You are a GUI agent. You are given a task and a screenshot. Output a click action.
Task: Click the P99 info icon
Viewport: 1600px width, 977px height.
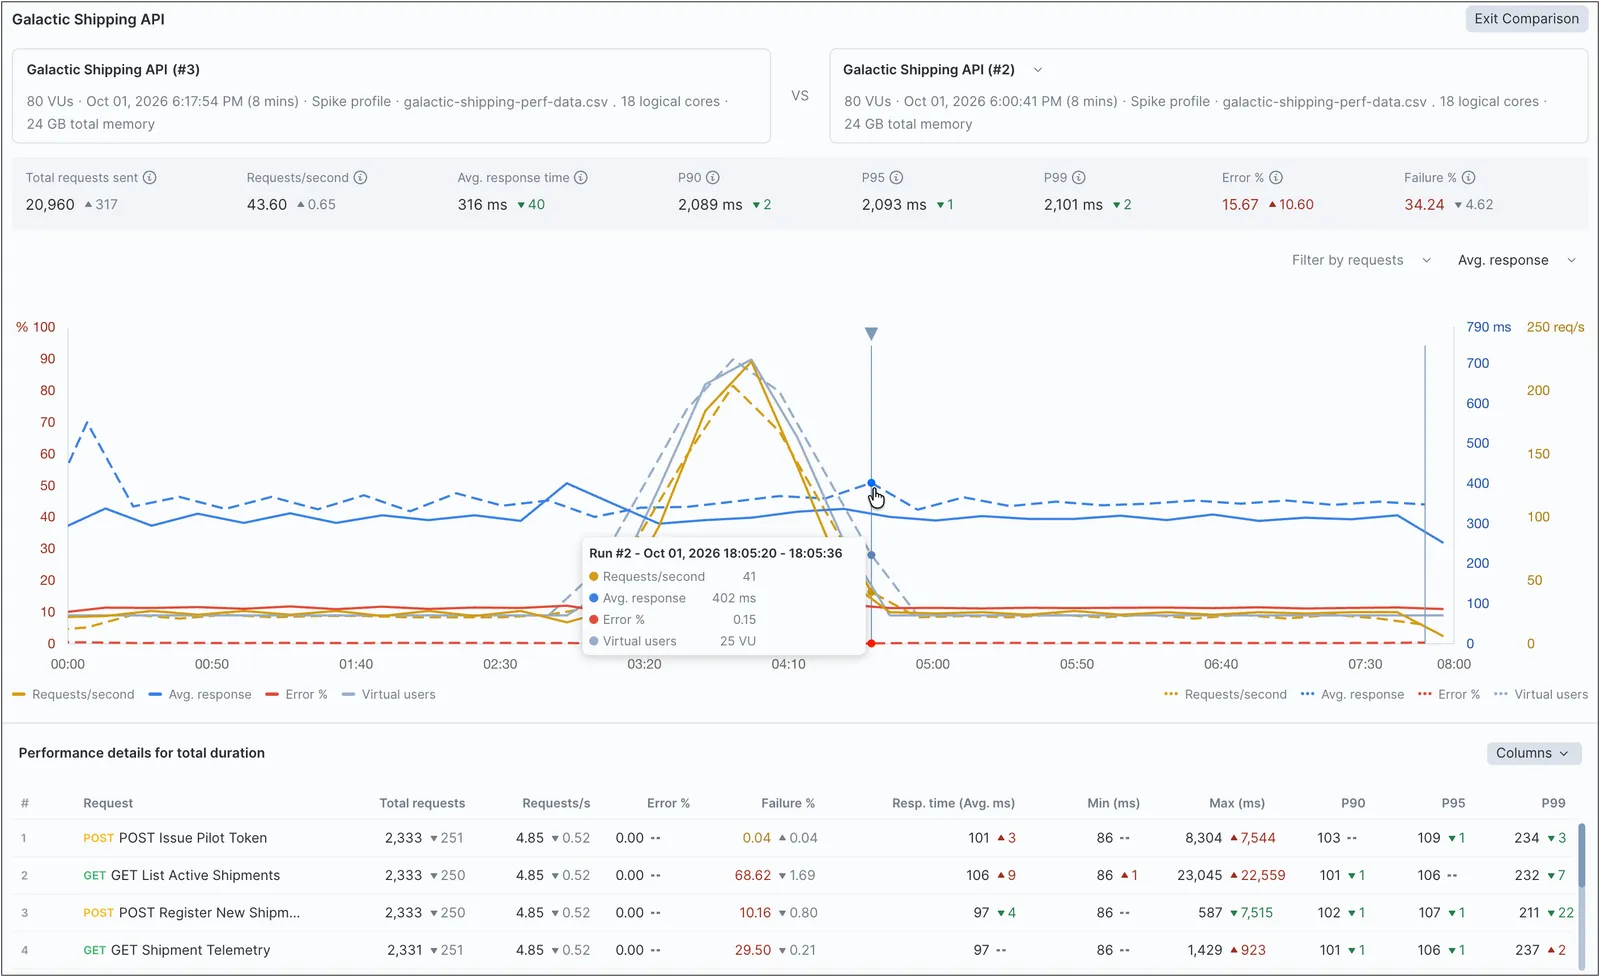pyautogui.click(x=1079, y=178)
